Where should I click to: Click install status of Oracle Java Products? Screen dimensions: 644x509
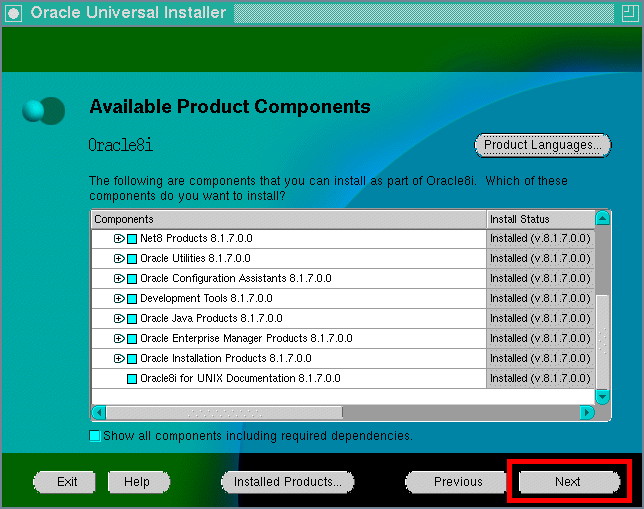[540, 319]
